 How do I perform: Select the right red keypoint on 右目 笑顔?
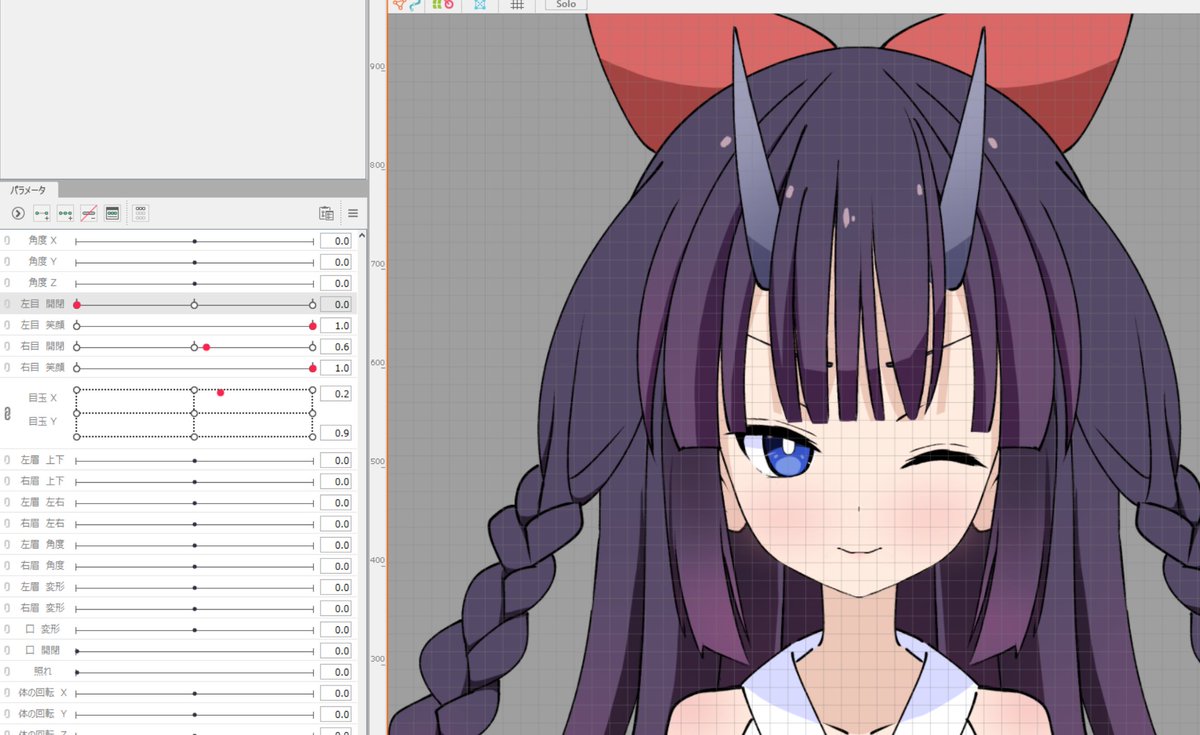pyautogui.click(x=313, y=368)
